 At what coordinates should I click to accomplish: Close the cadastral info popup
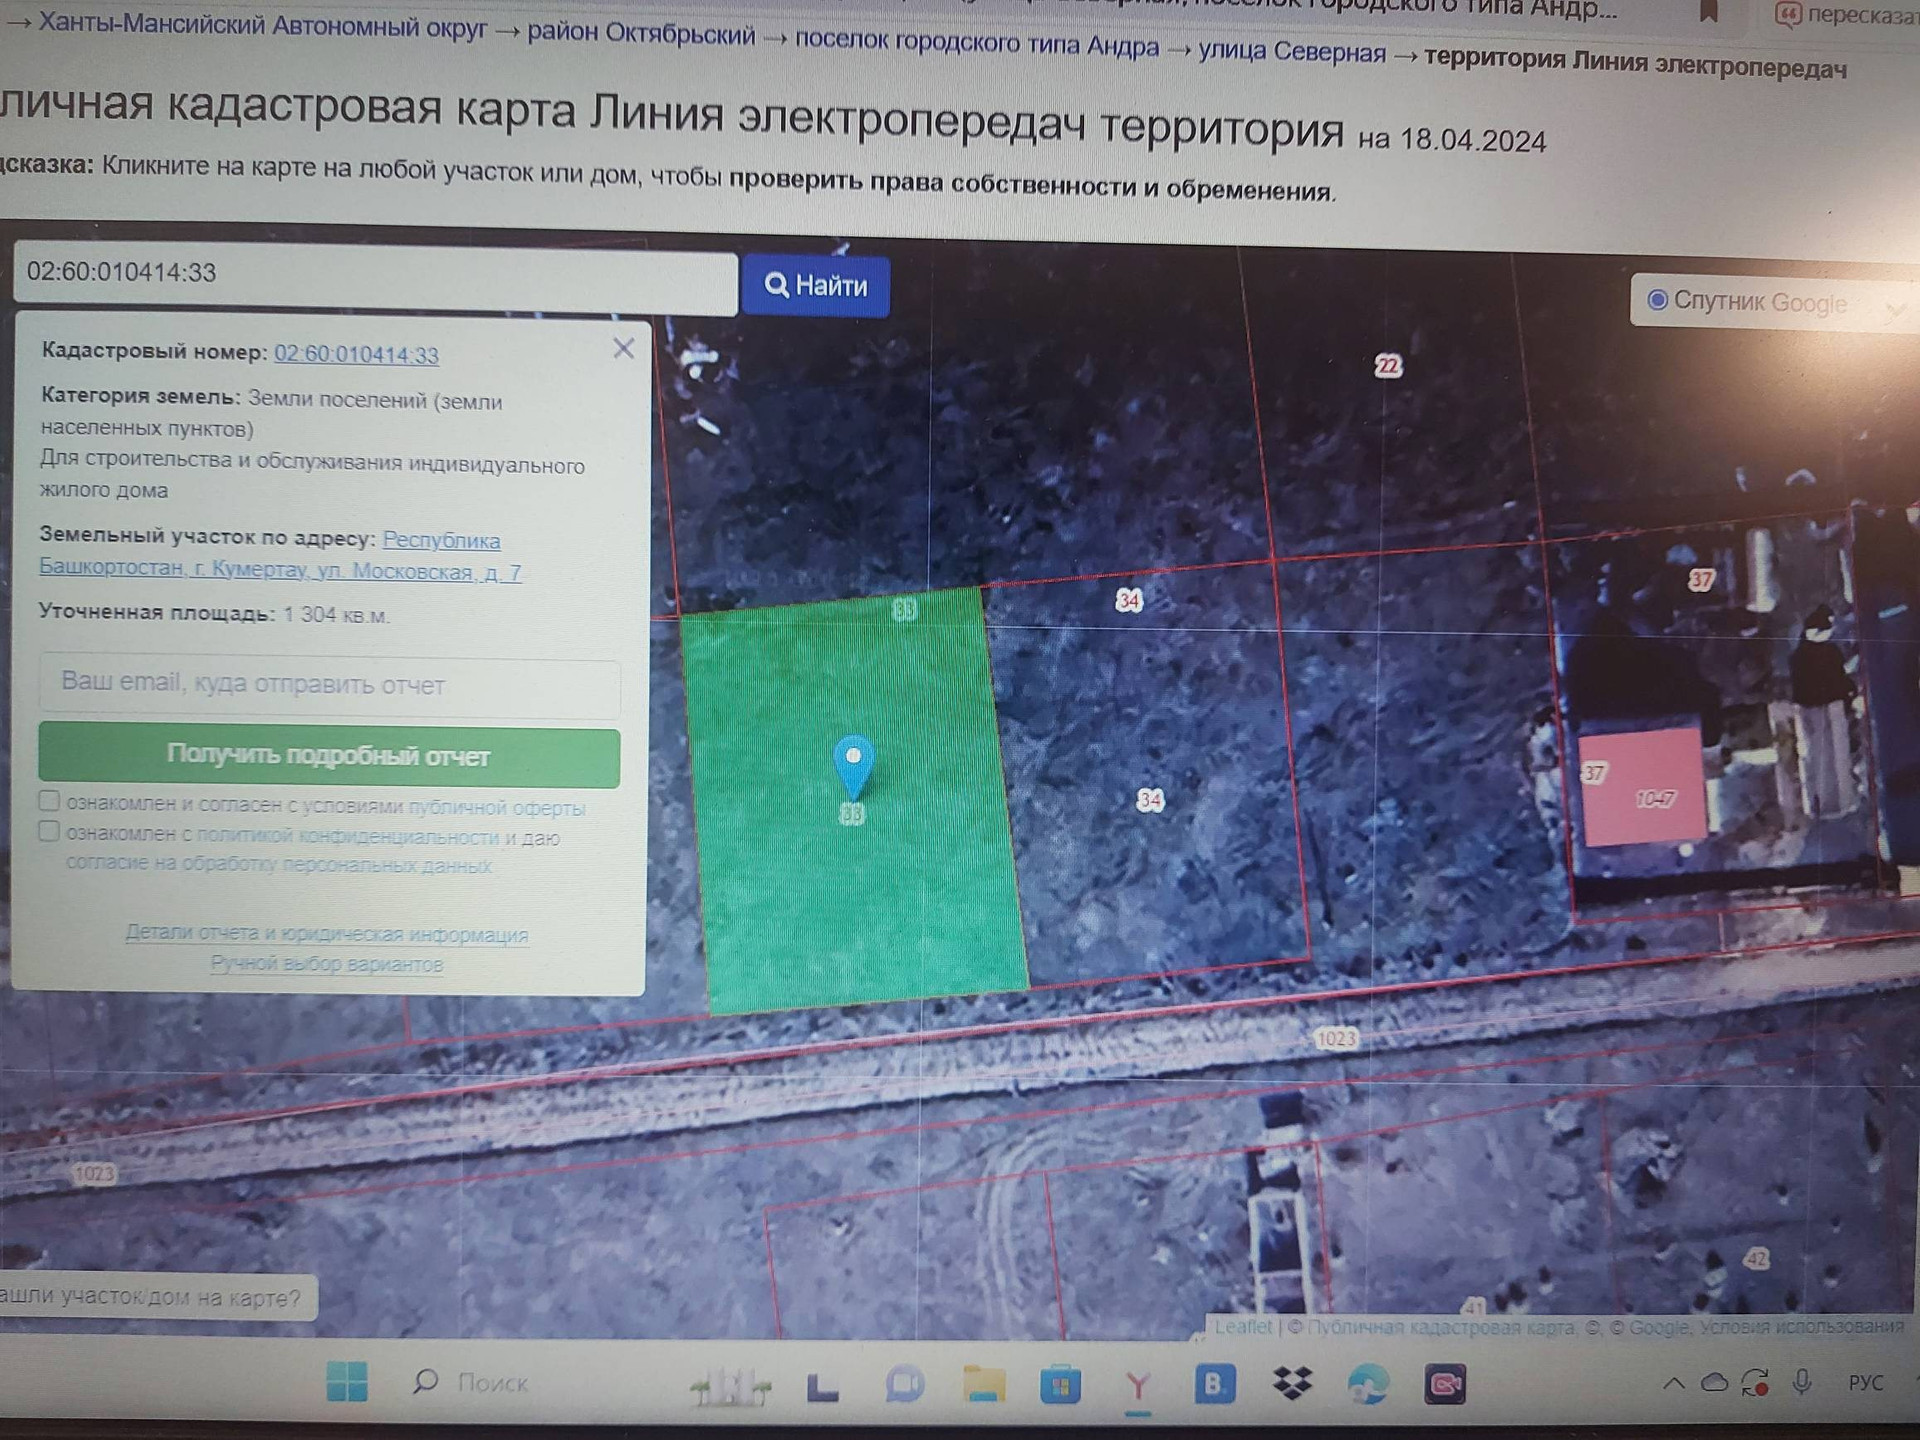coord(623,348)
